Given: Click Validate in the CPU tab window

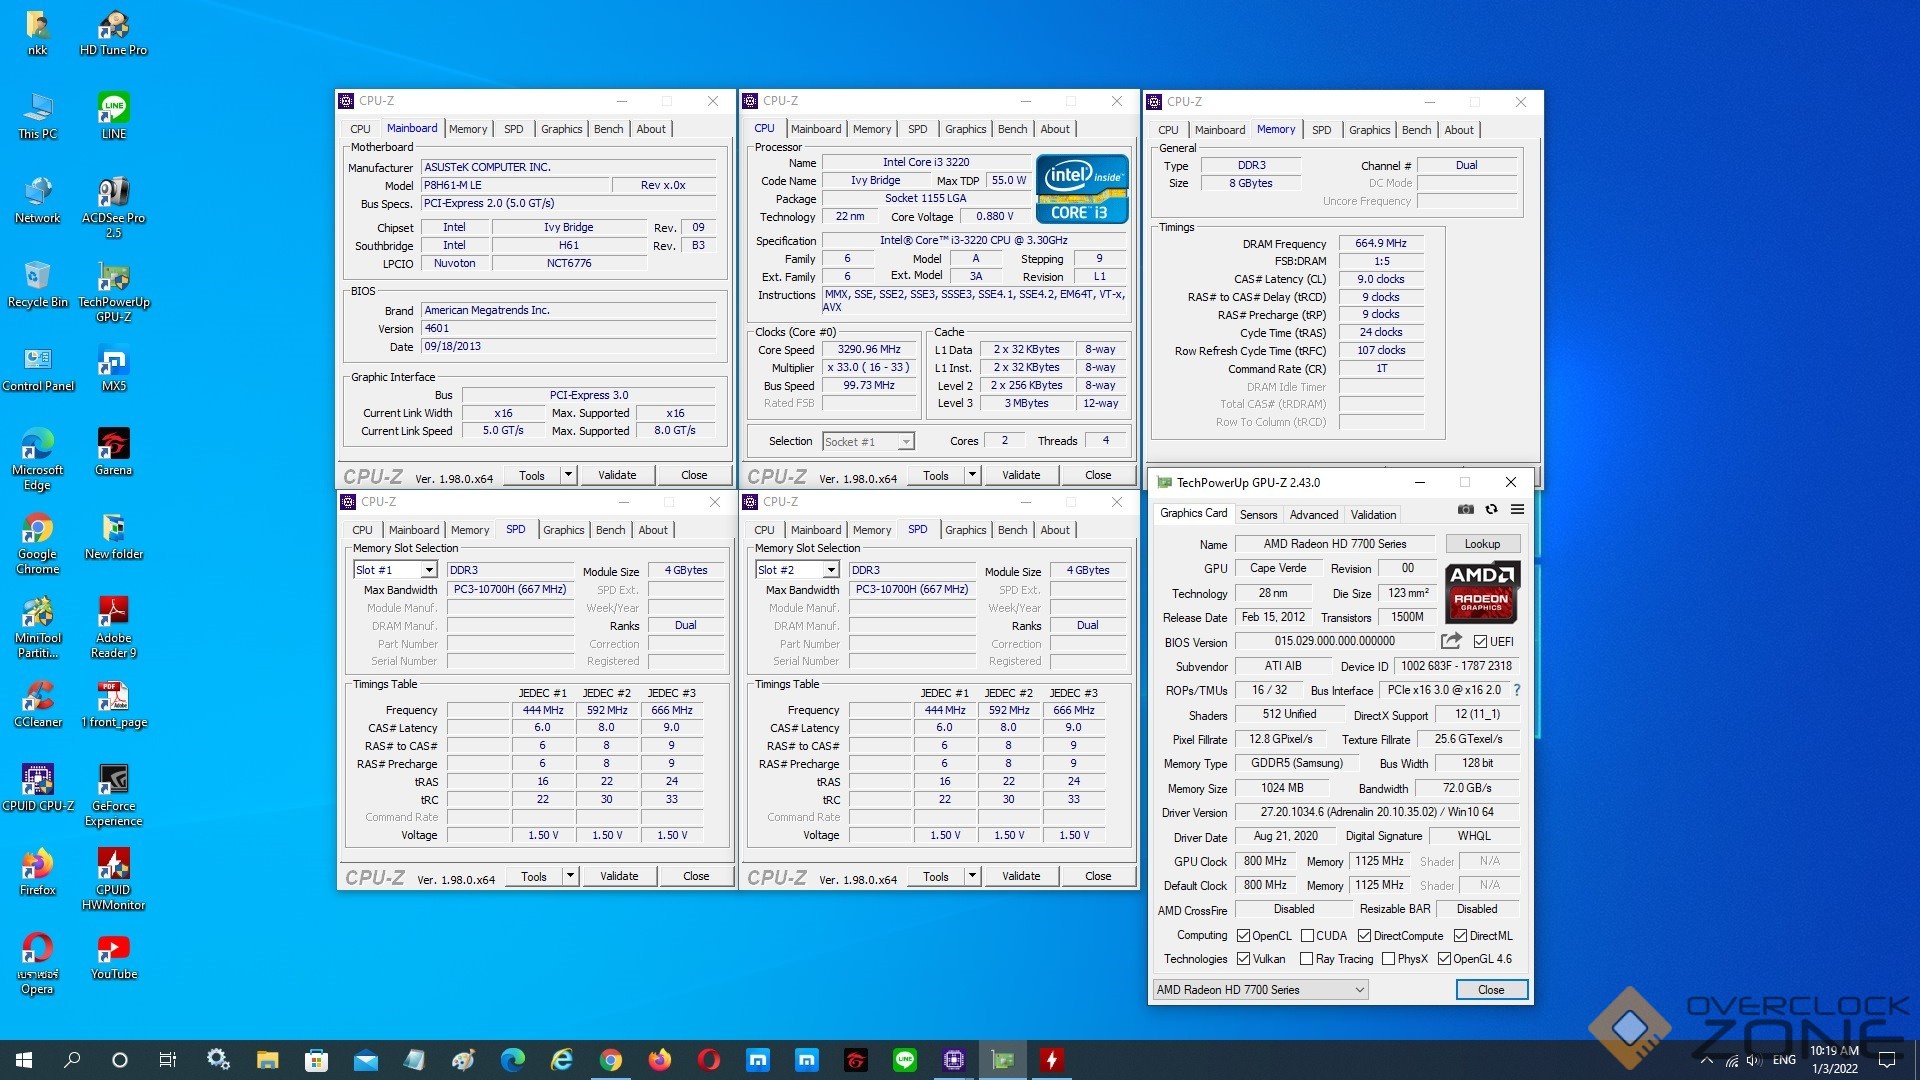Looking at the screenshot, I should point(1020,475).
